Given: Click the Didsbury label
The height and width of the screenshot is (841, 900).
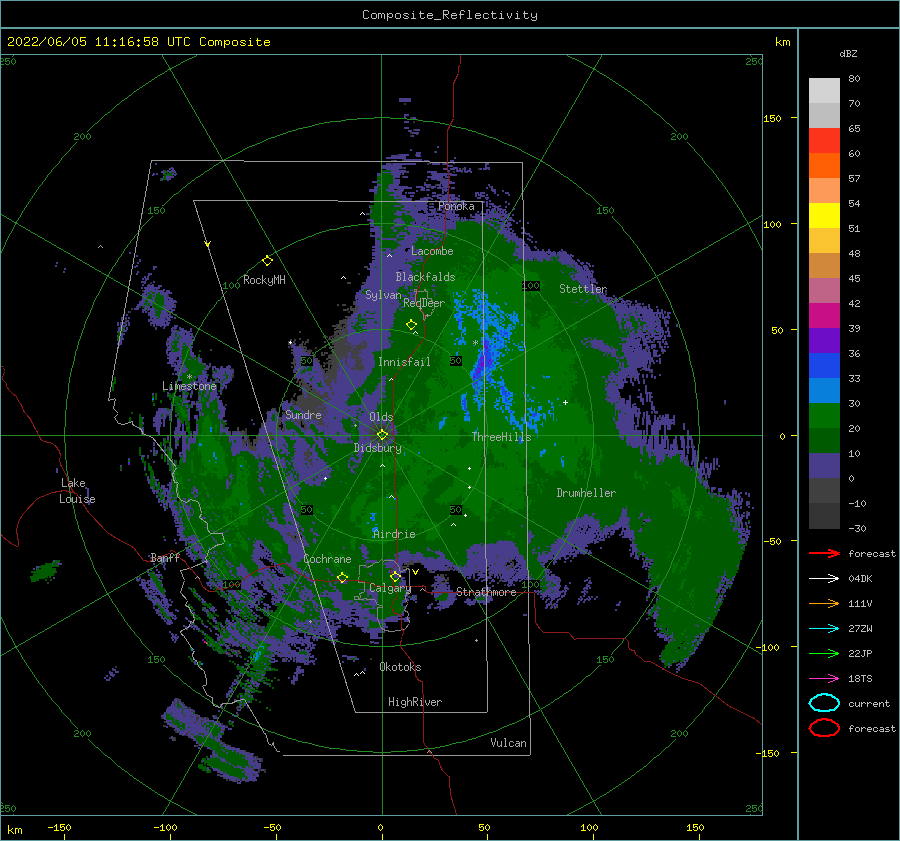Looking at the screenshot, I should (378, 448).
